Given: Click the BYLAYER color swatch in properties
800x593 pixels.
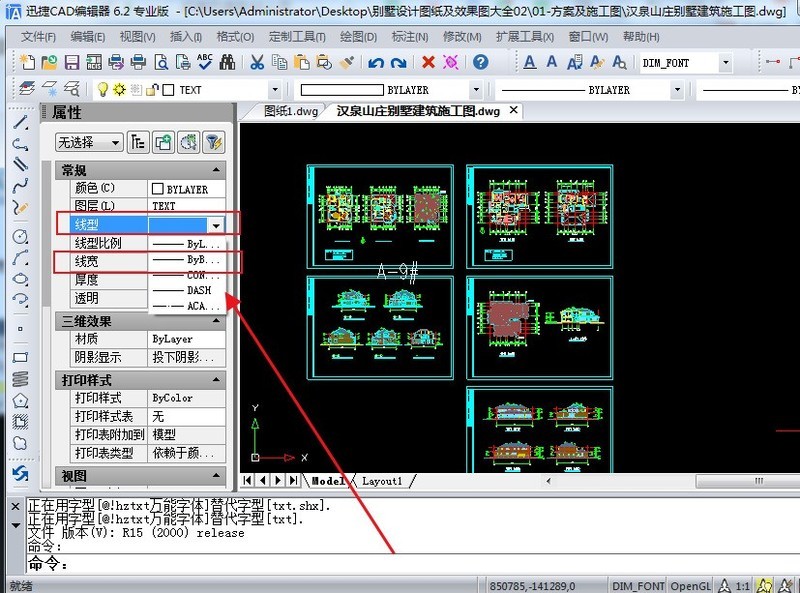Looking at the screenshot, I should pyautogui.click(x=157, y=188).
